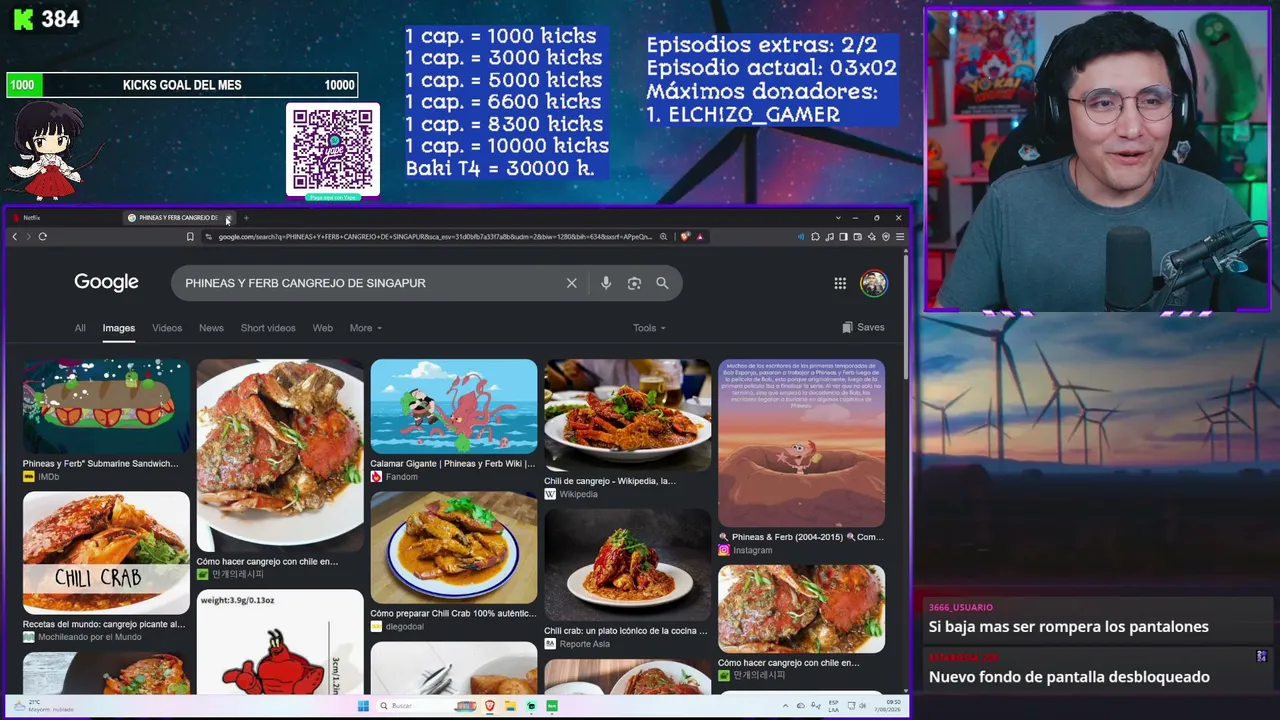
Task: Open Brave Rewards triangle icon
Action: [700, 237]
